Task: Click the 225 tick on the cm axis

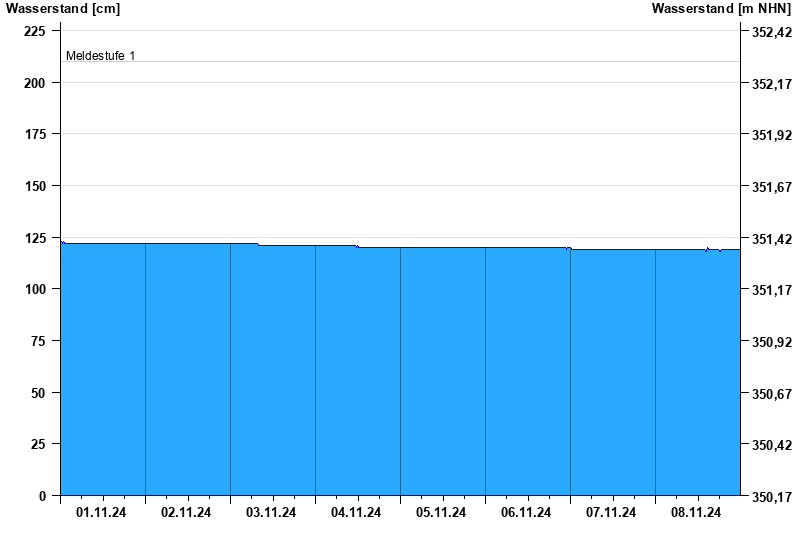Action: [x=35, y=31]
